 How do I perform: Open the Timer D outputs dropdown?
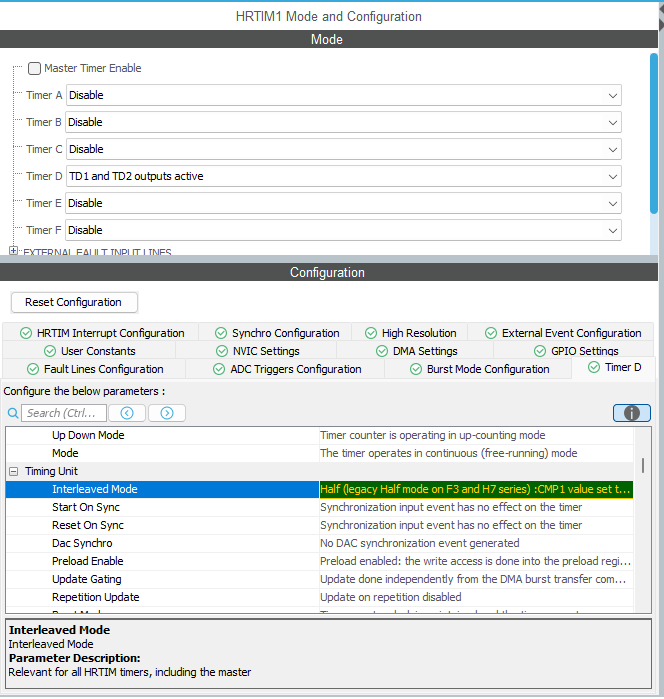344,176
